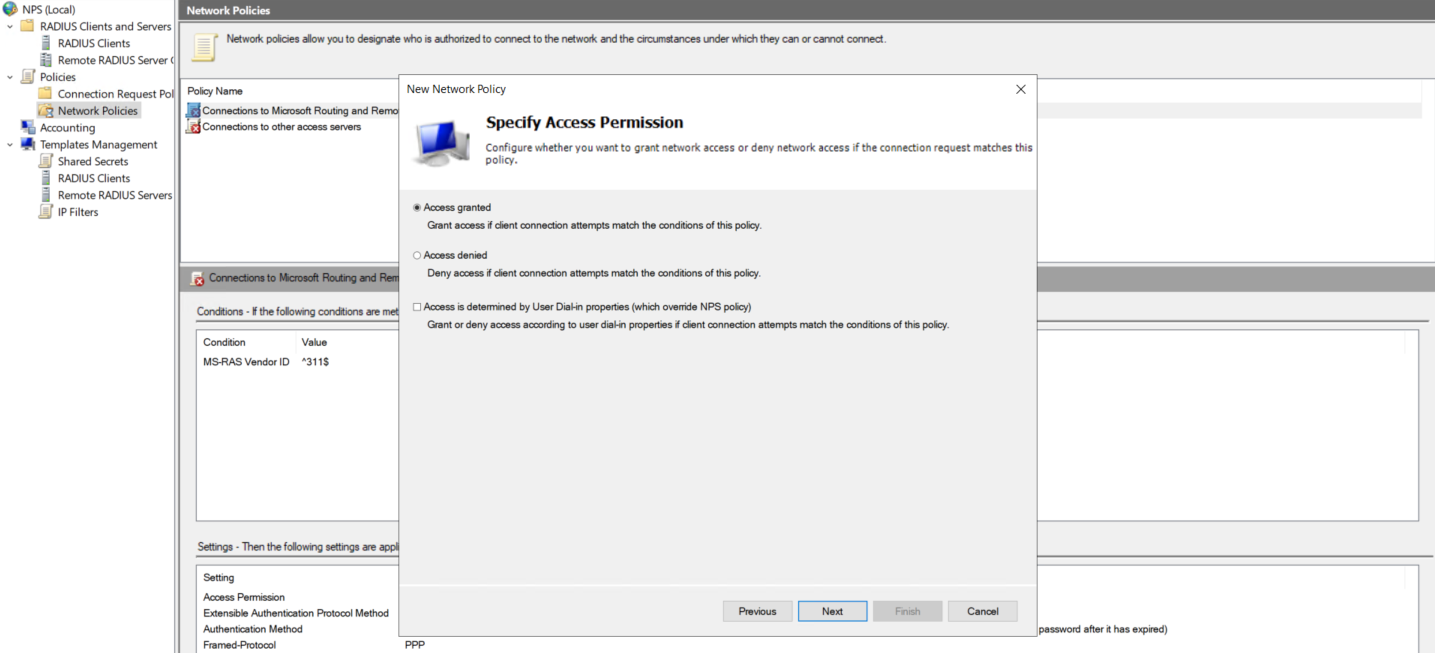Image resolution: width=1435 pixels, height=653 pixels.
Task: Click the Remote RADIUS Servers template icon
Action: [45, 195]
